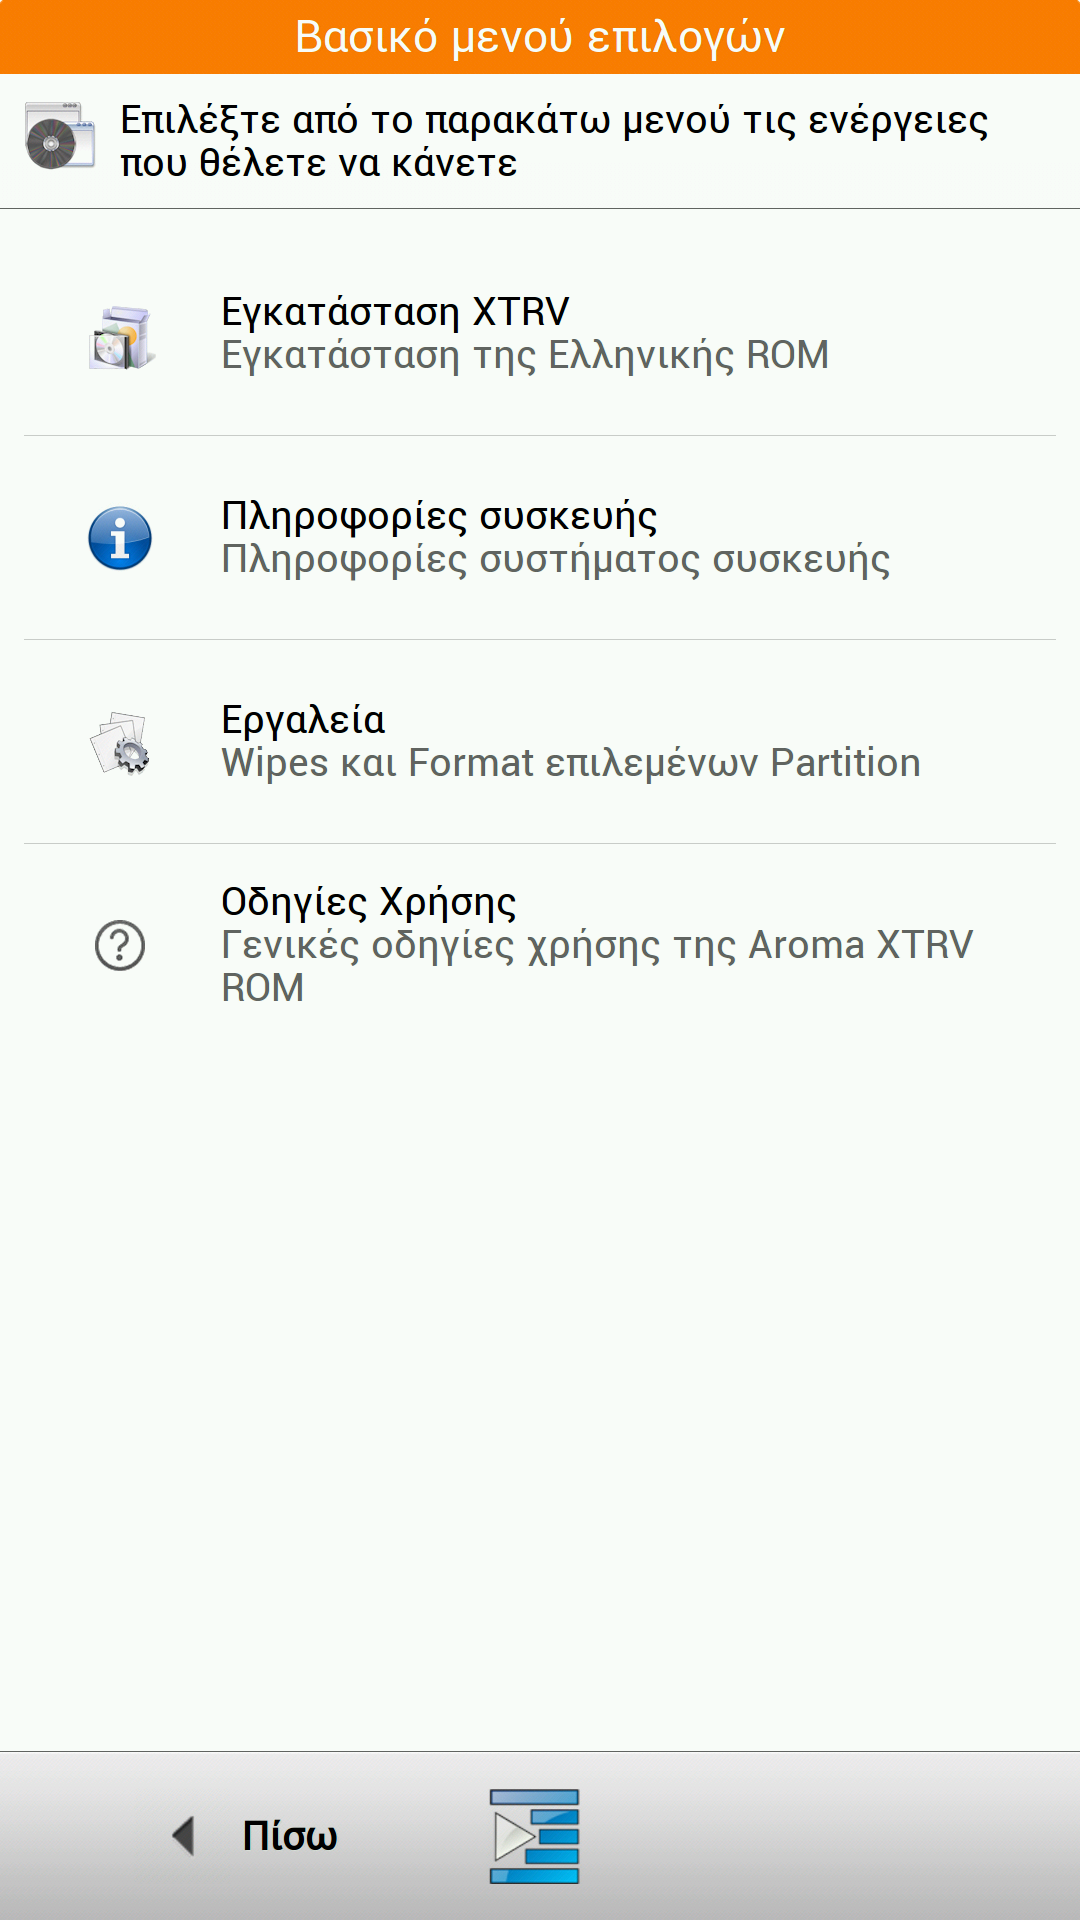Click the installer disc icon in header
Image resolution: width=1080 pixels, height=1920 pixels.
pyautogui.click(x=60, y=136)
